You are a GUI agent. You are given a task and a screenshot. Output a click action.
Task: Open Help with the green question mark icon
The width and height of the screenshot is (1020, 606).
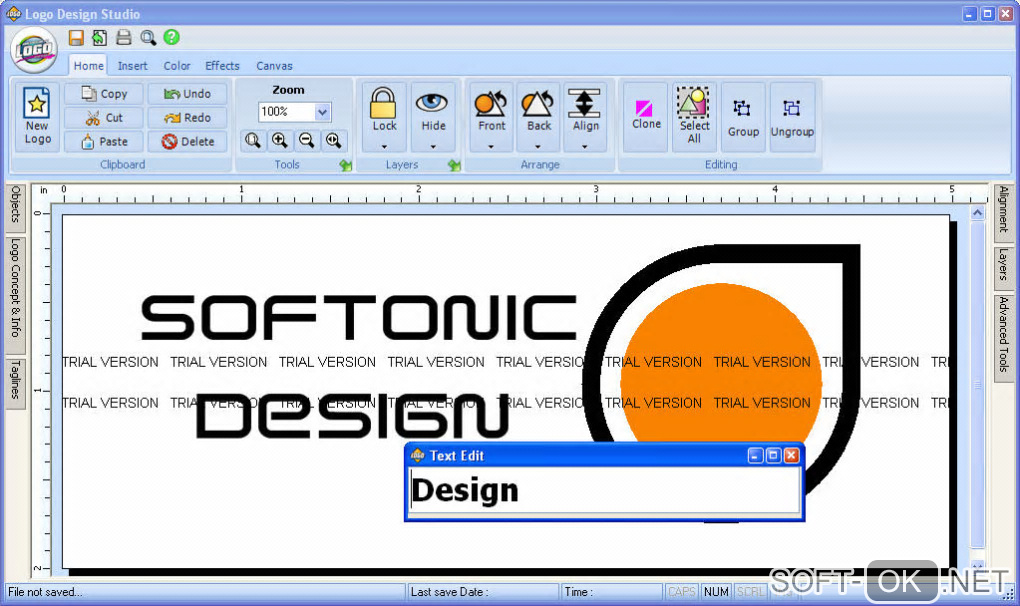(172, 38)
